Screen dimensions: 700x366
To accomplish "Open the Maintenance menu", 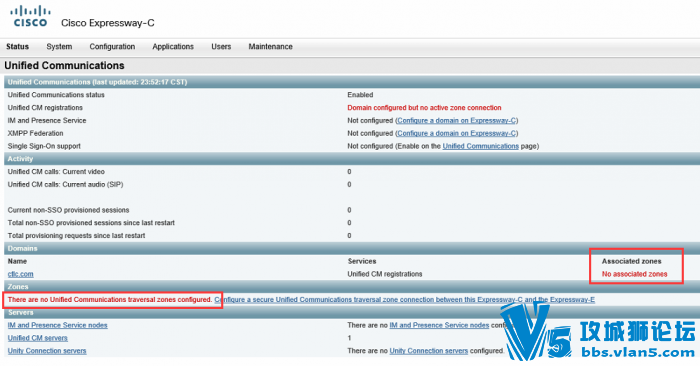I will tap(271, 46).
